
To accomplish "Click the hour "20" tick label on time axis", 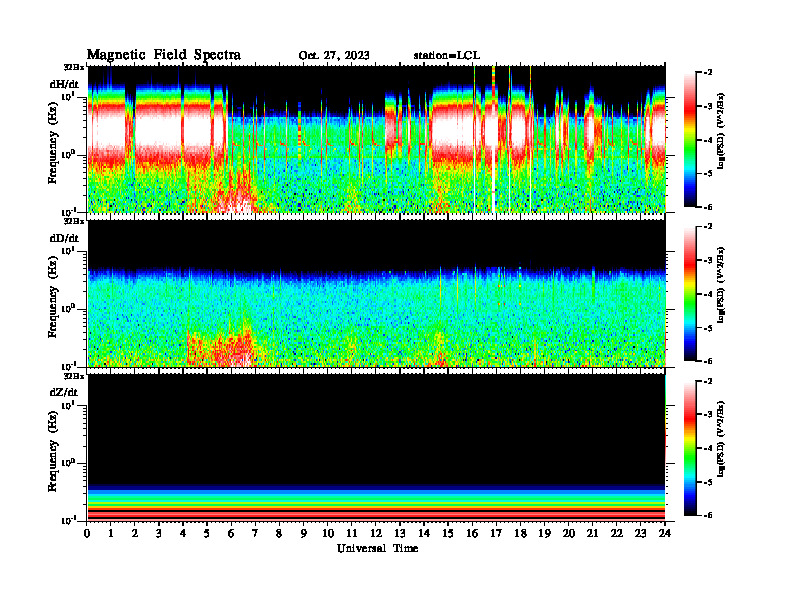I will [x=569, y=533].
